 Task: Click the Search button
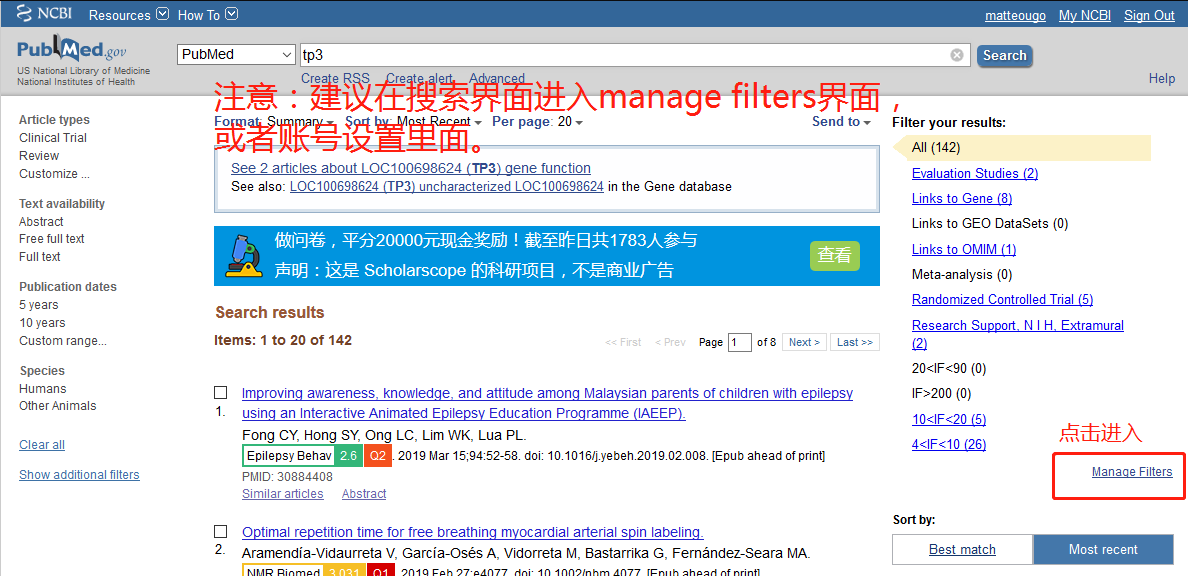[x=1004, y=55]
